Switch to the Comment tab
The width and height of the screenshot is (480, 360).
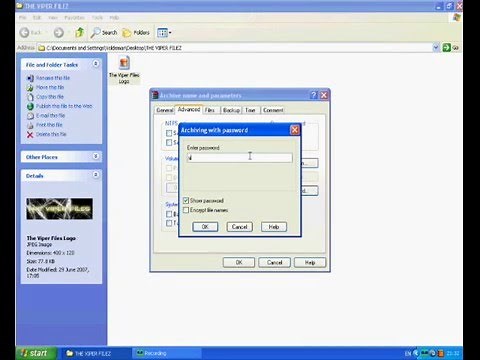273,110
